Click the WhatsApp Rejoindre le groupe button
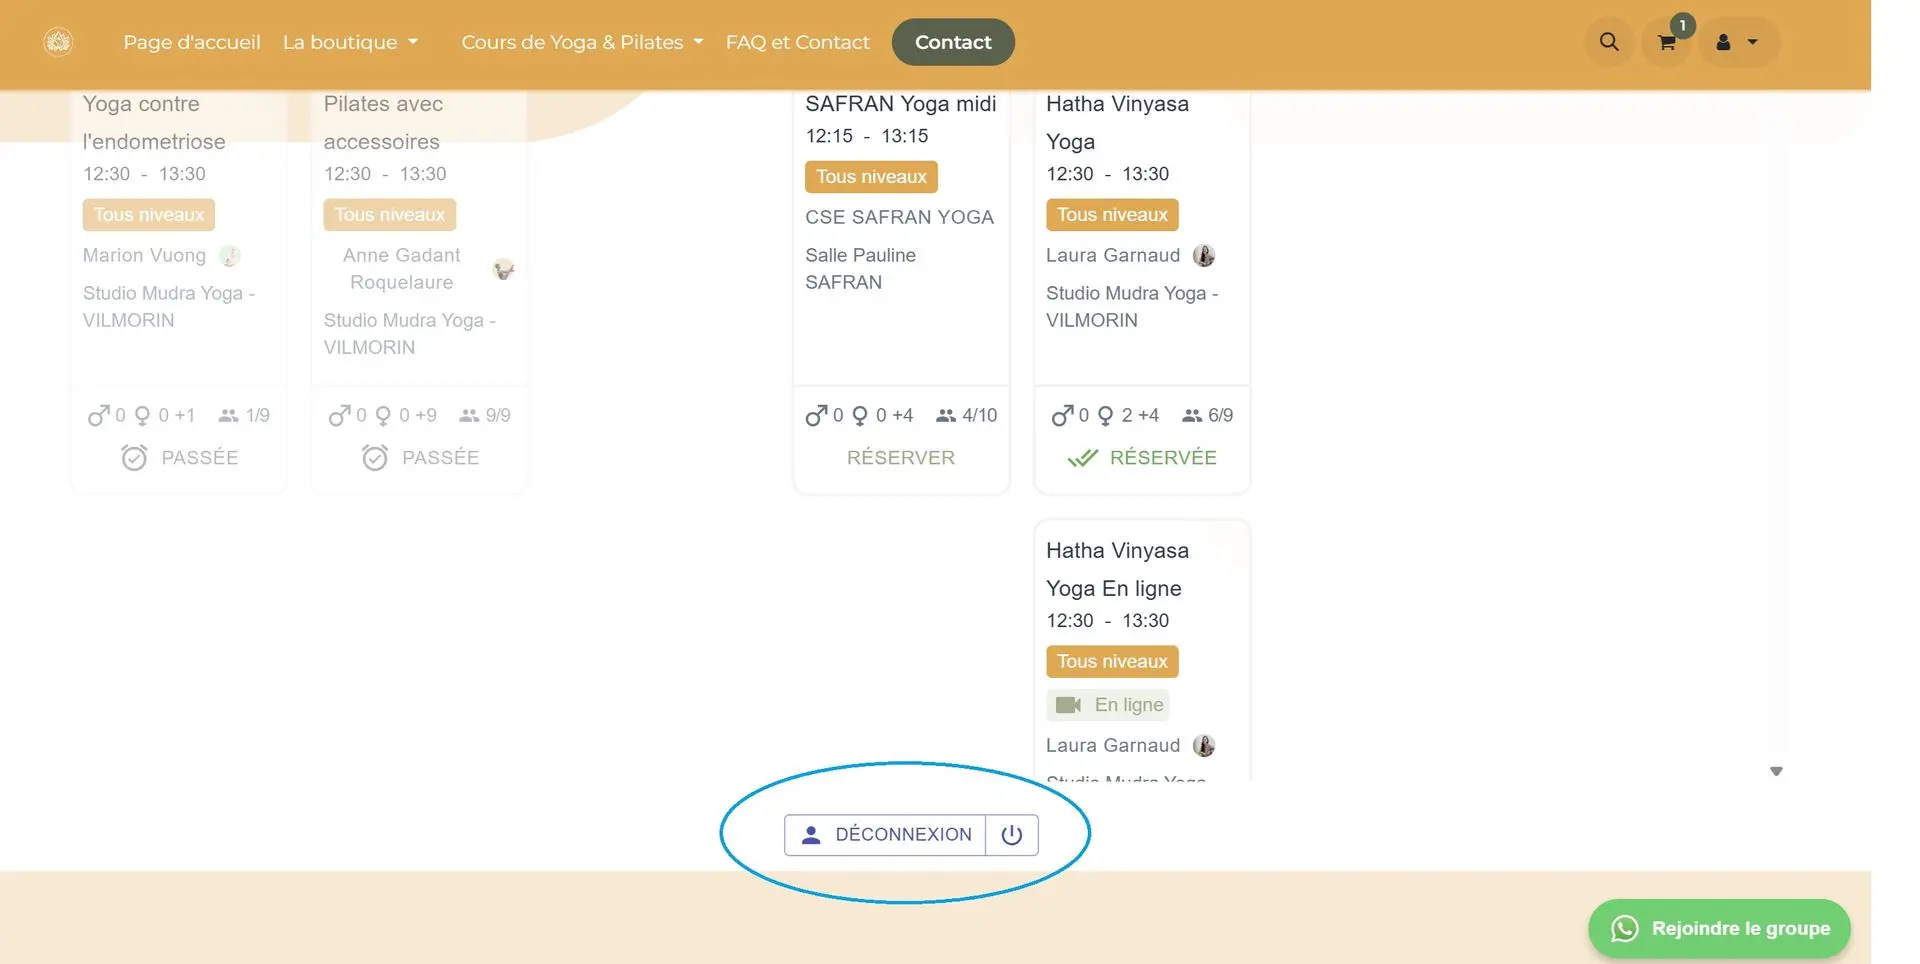This screenshot has height=964, width=1920. 1719,928
